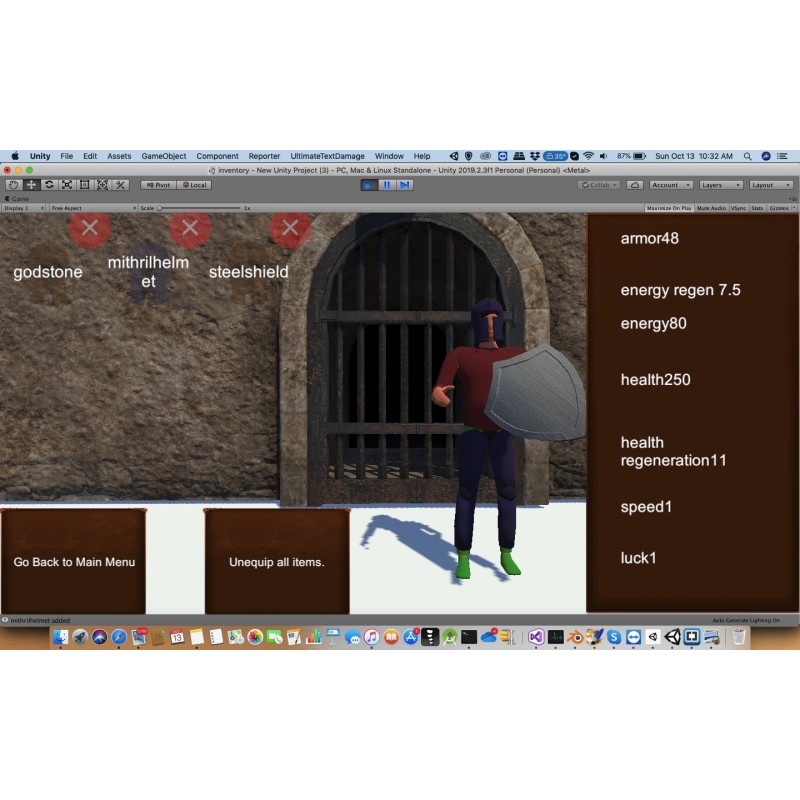Toggle Mute Audio in Game view
Viewport: 800px width, 800px height.
tap(711, 208)
